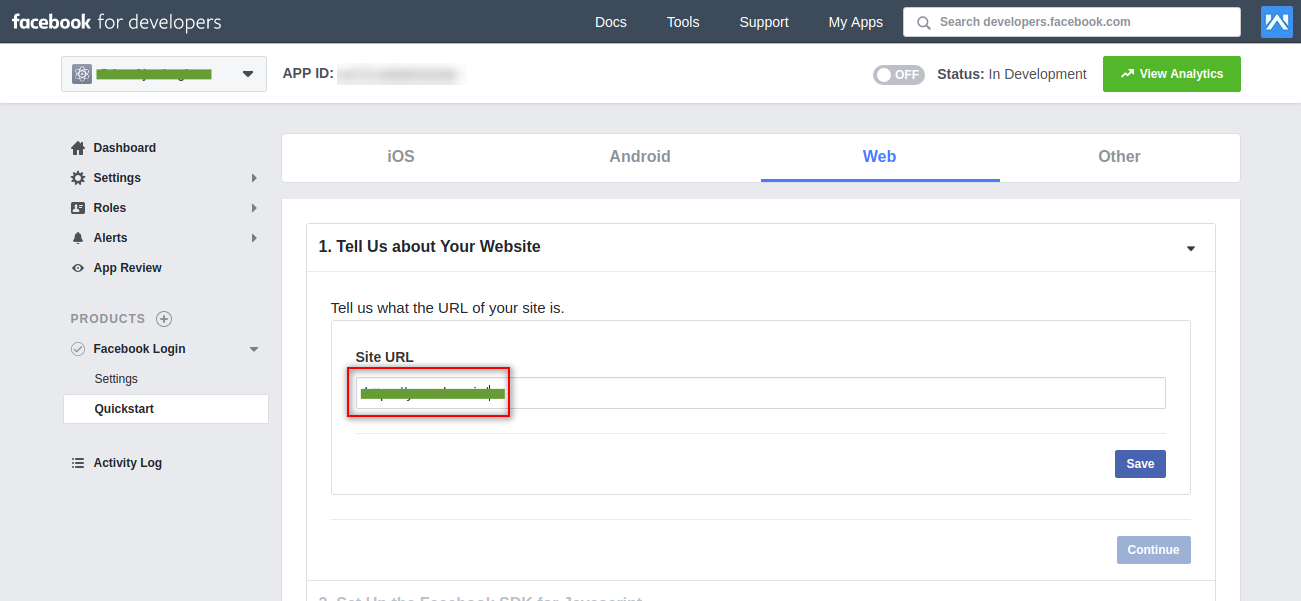Open App Review in the sidebar

(x=128, y=268)
